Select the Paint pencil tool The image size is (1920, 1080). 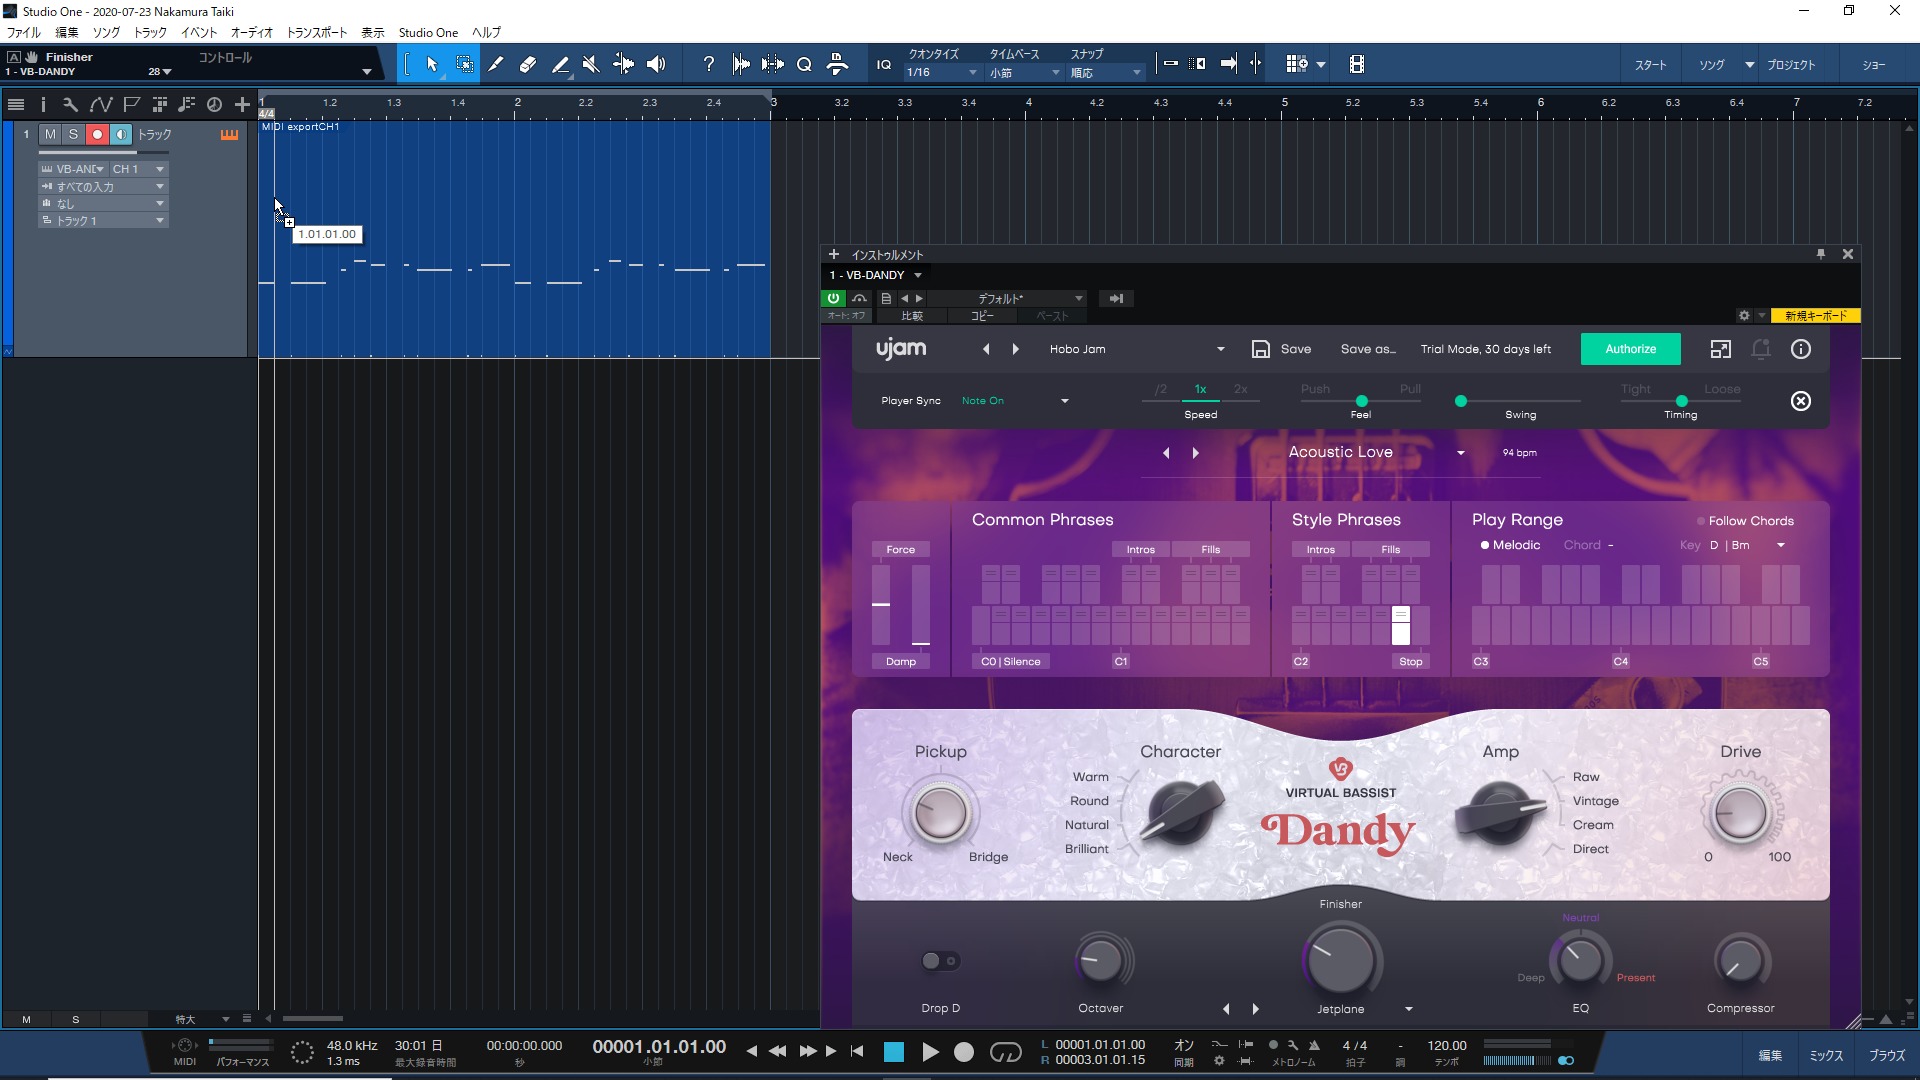[560, 64]
